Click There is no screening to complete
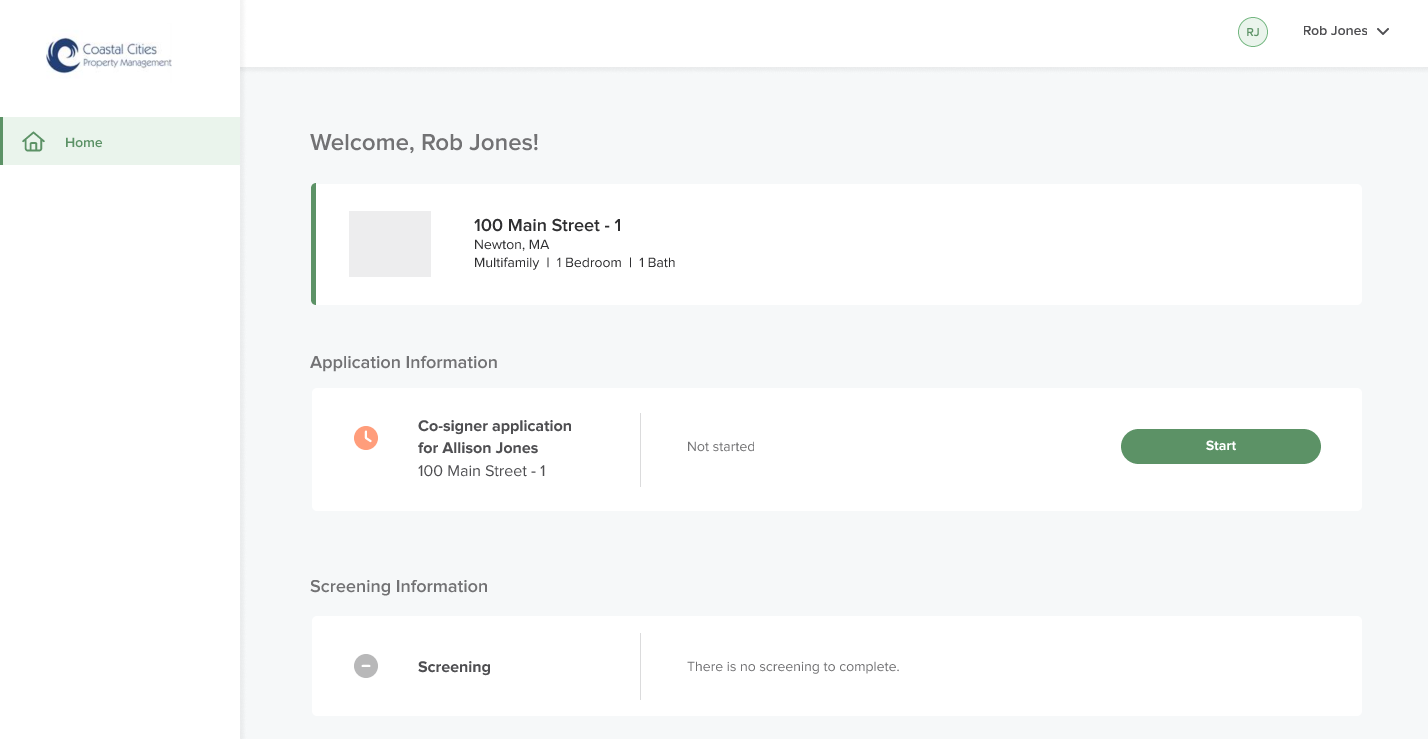 [x=793, y=667]
